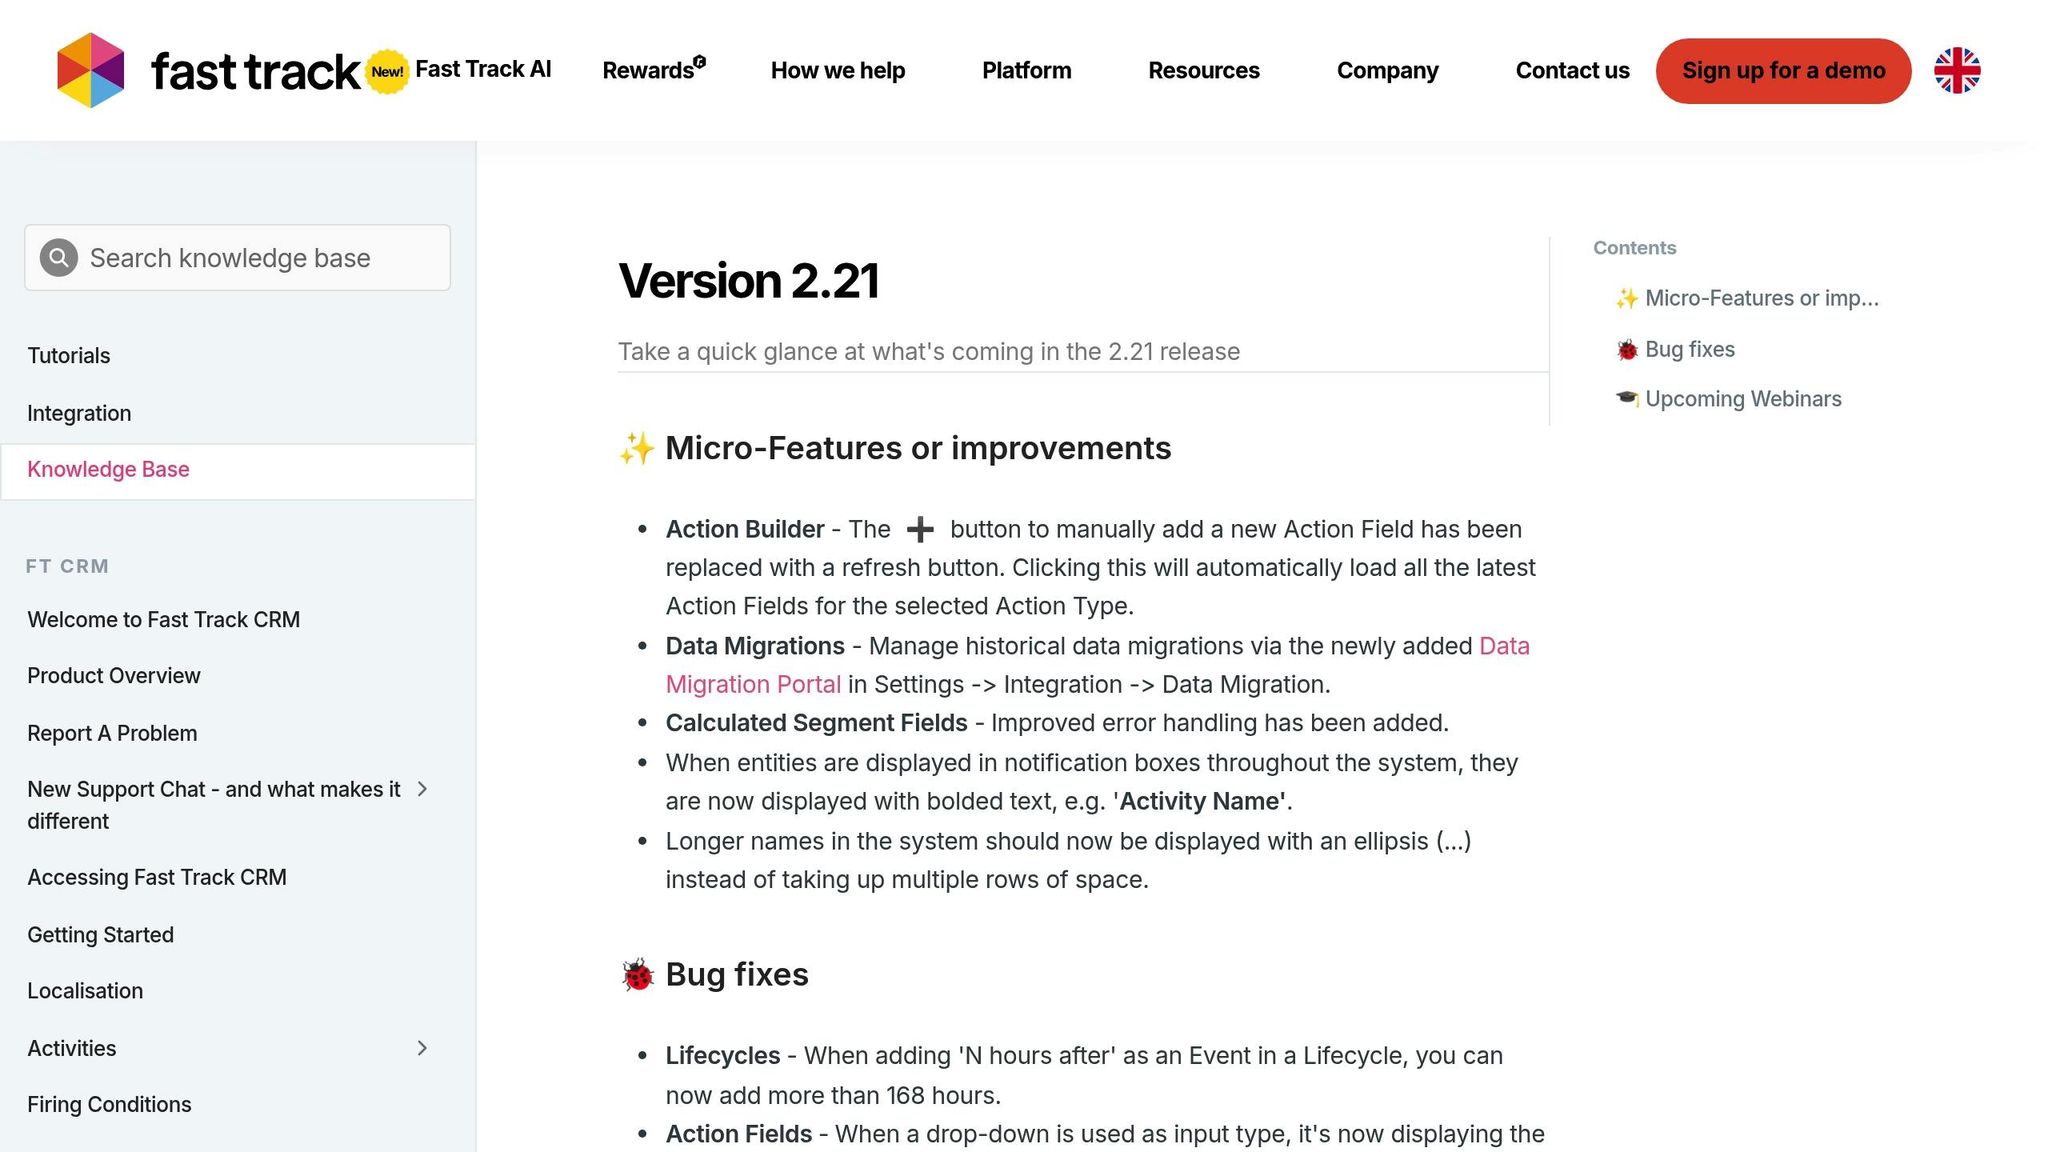Open the Contact us page
Image resolution: width=2048 pixels, height=1152 pixels.
pyautogui.click(x=1572, y=71)
